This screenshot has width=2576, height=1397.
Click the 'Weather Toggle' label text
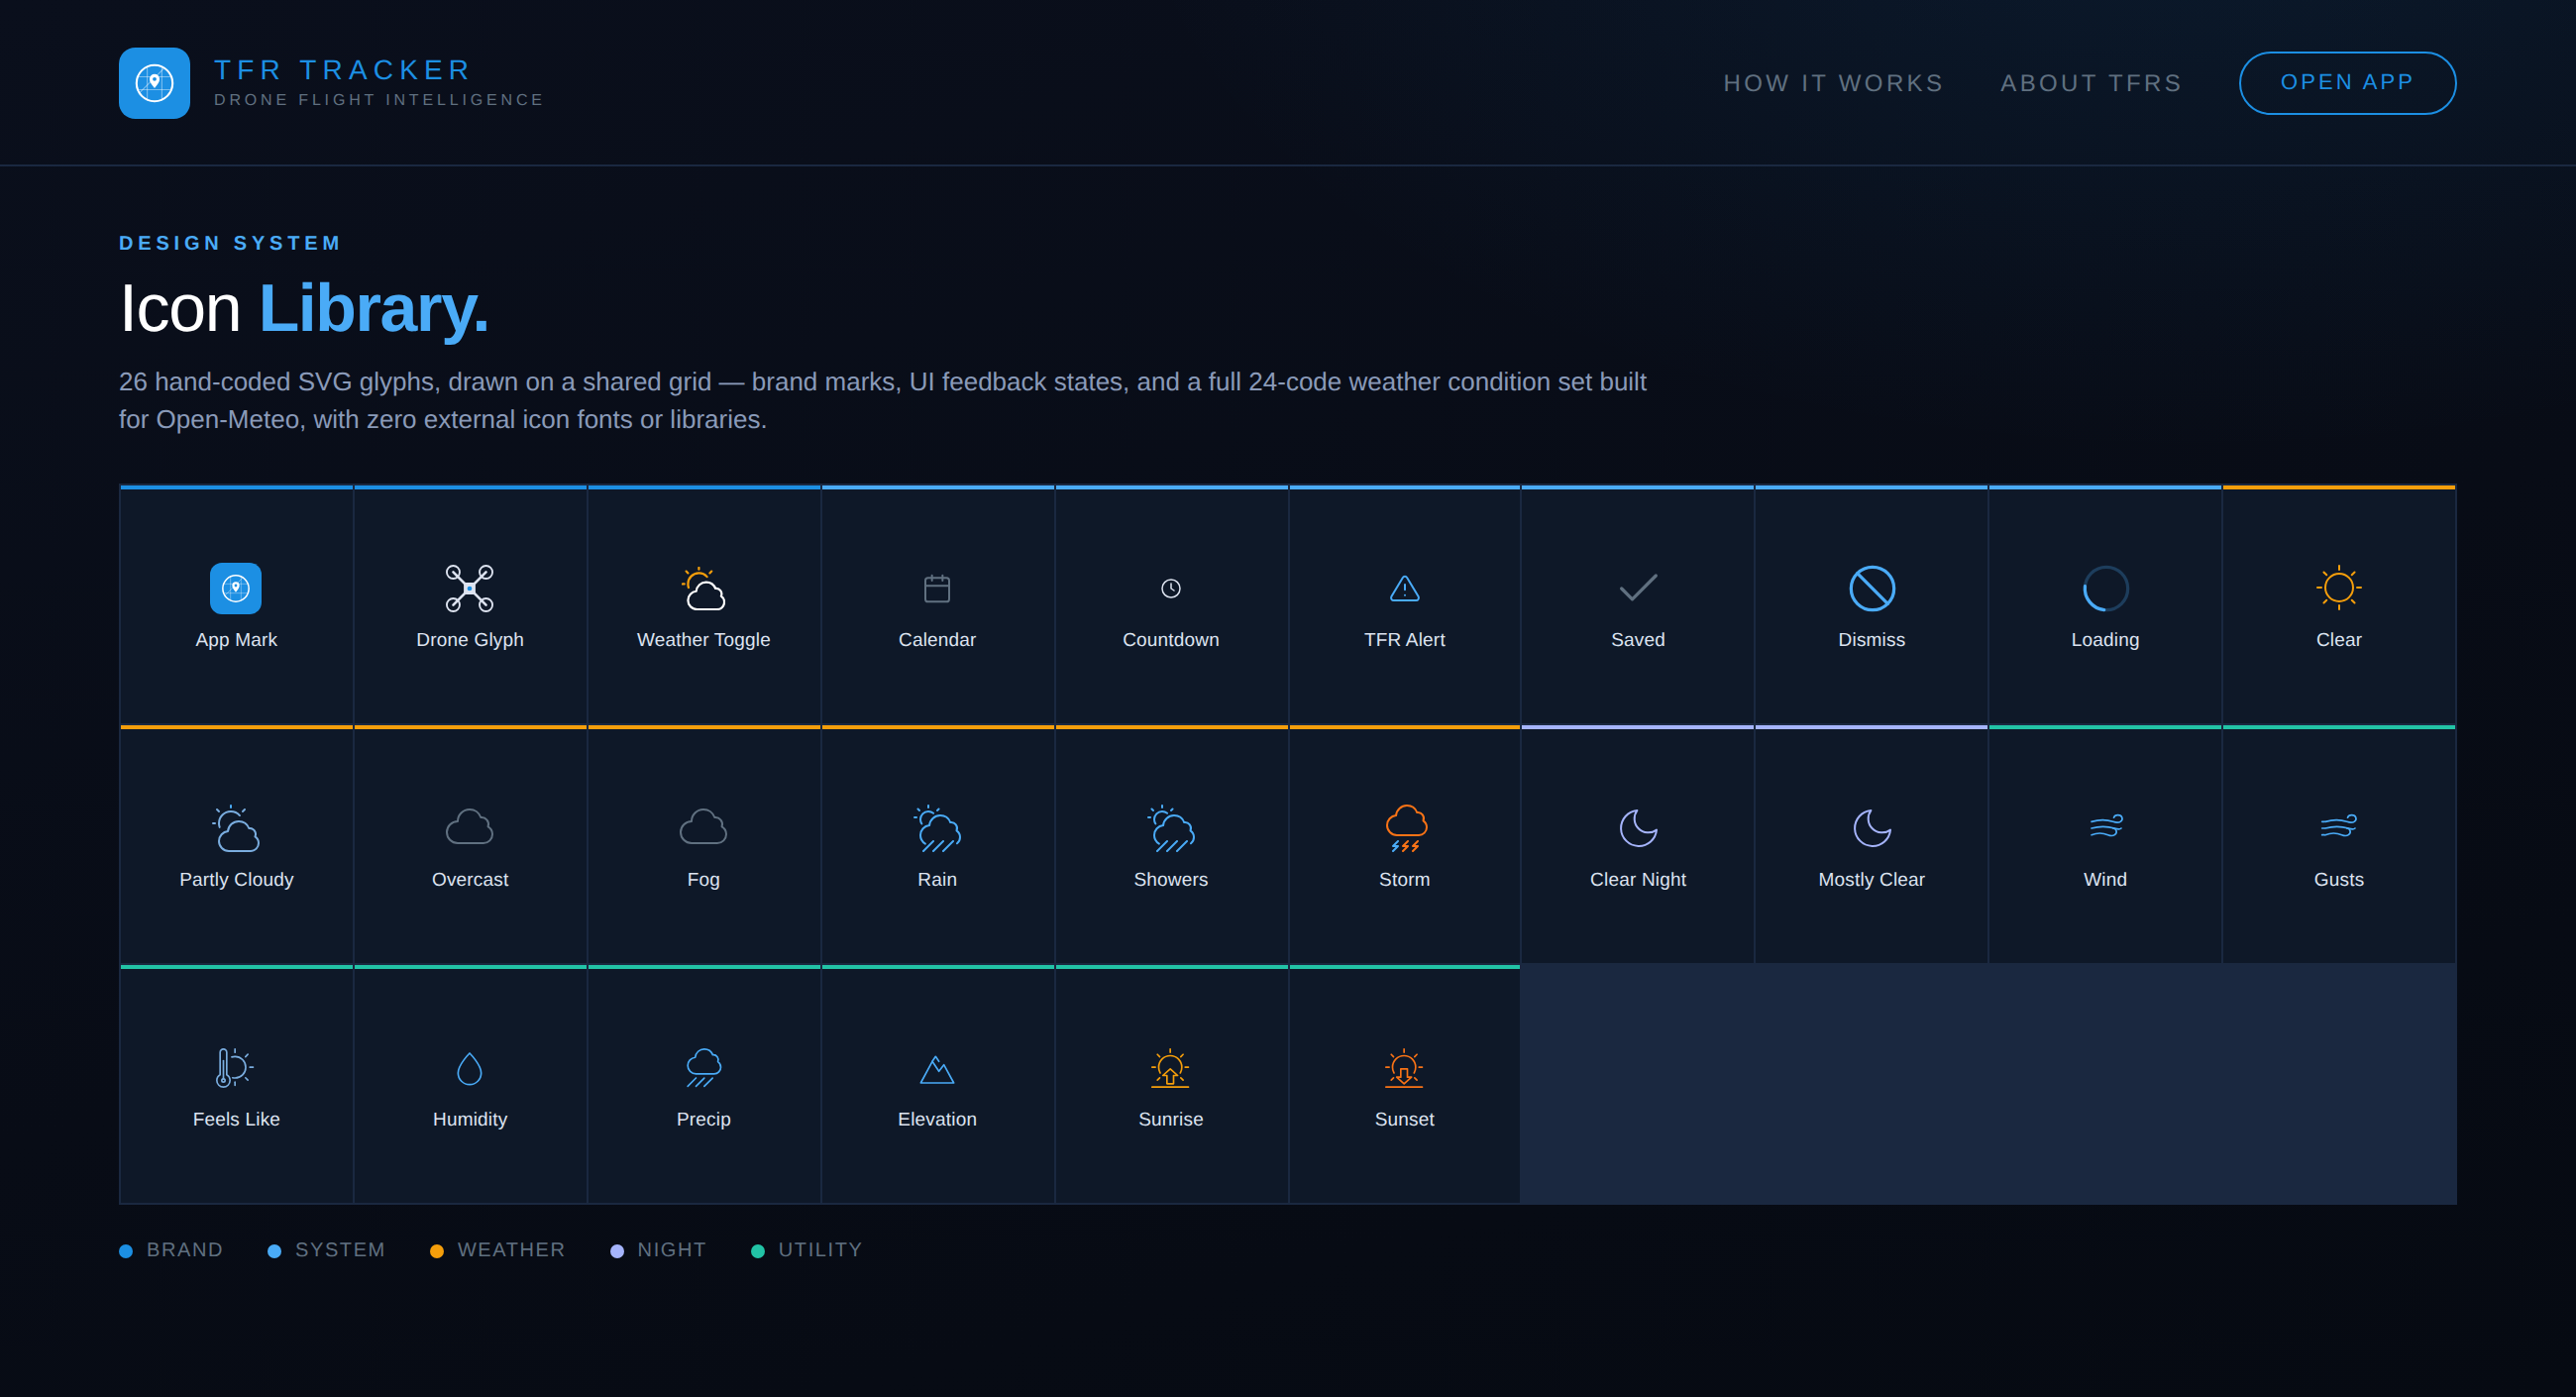click(703, 640)
